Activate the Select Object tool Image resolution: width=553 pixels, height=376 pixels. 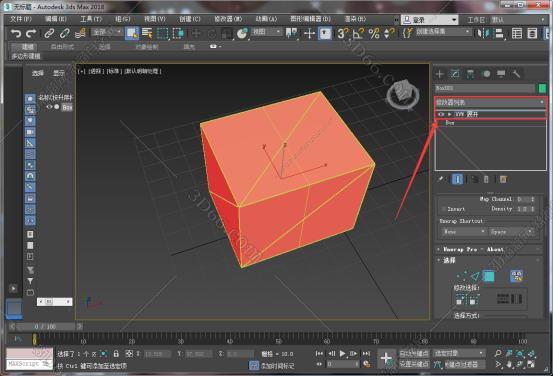click(x=132, y=34)
